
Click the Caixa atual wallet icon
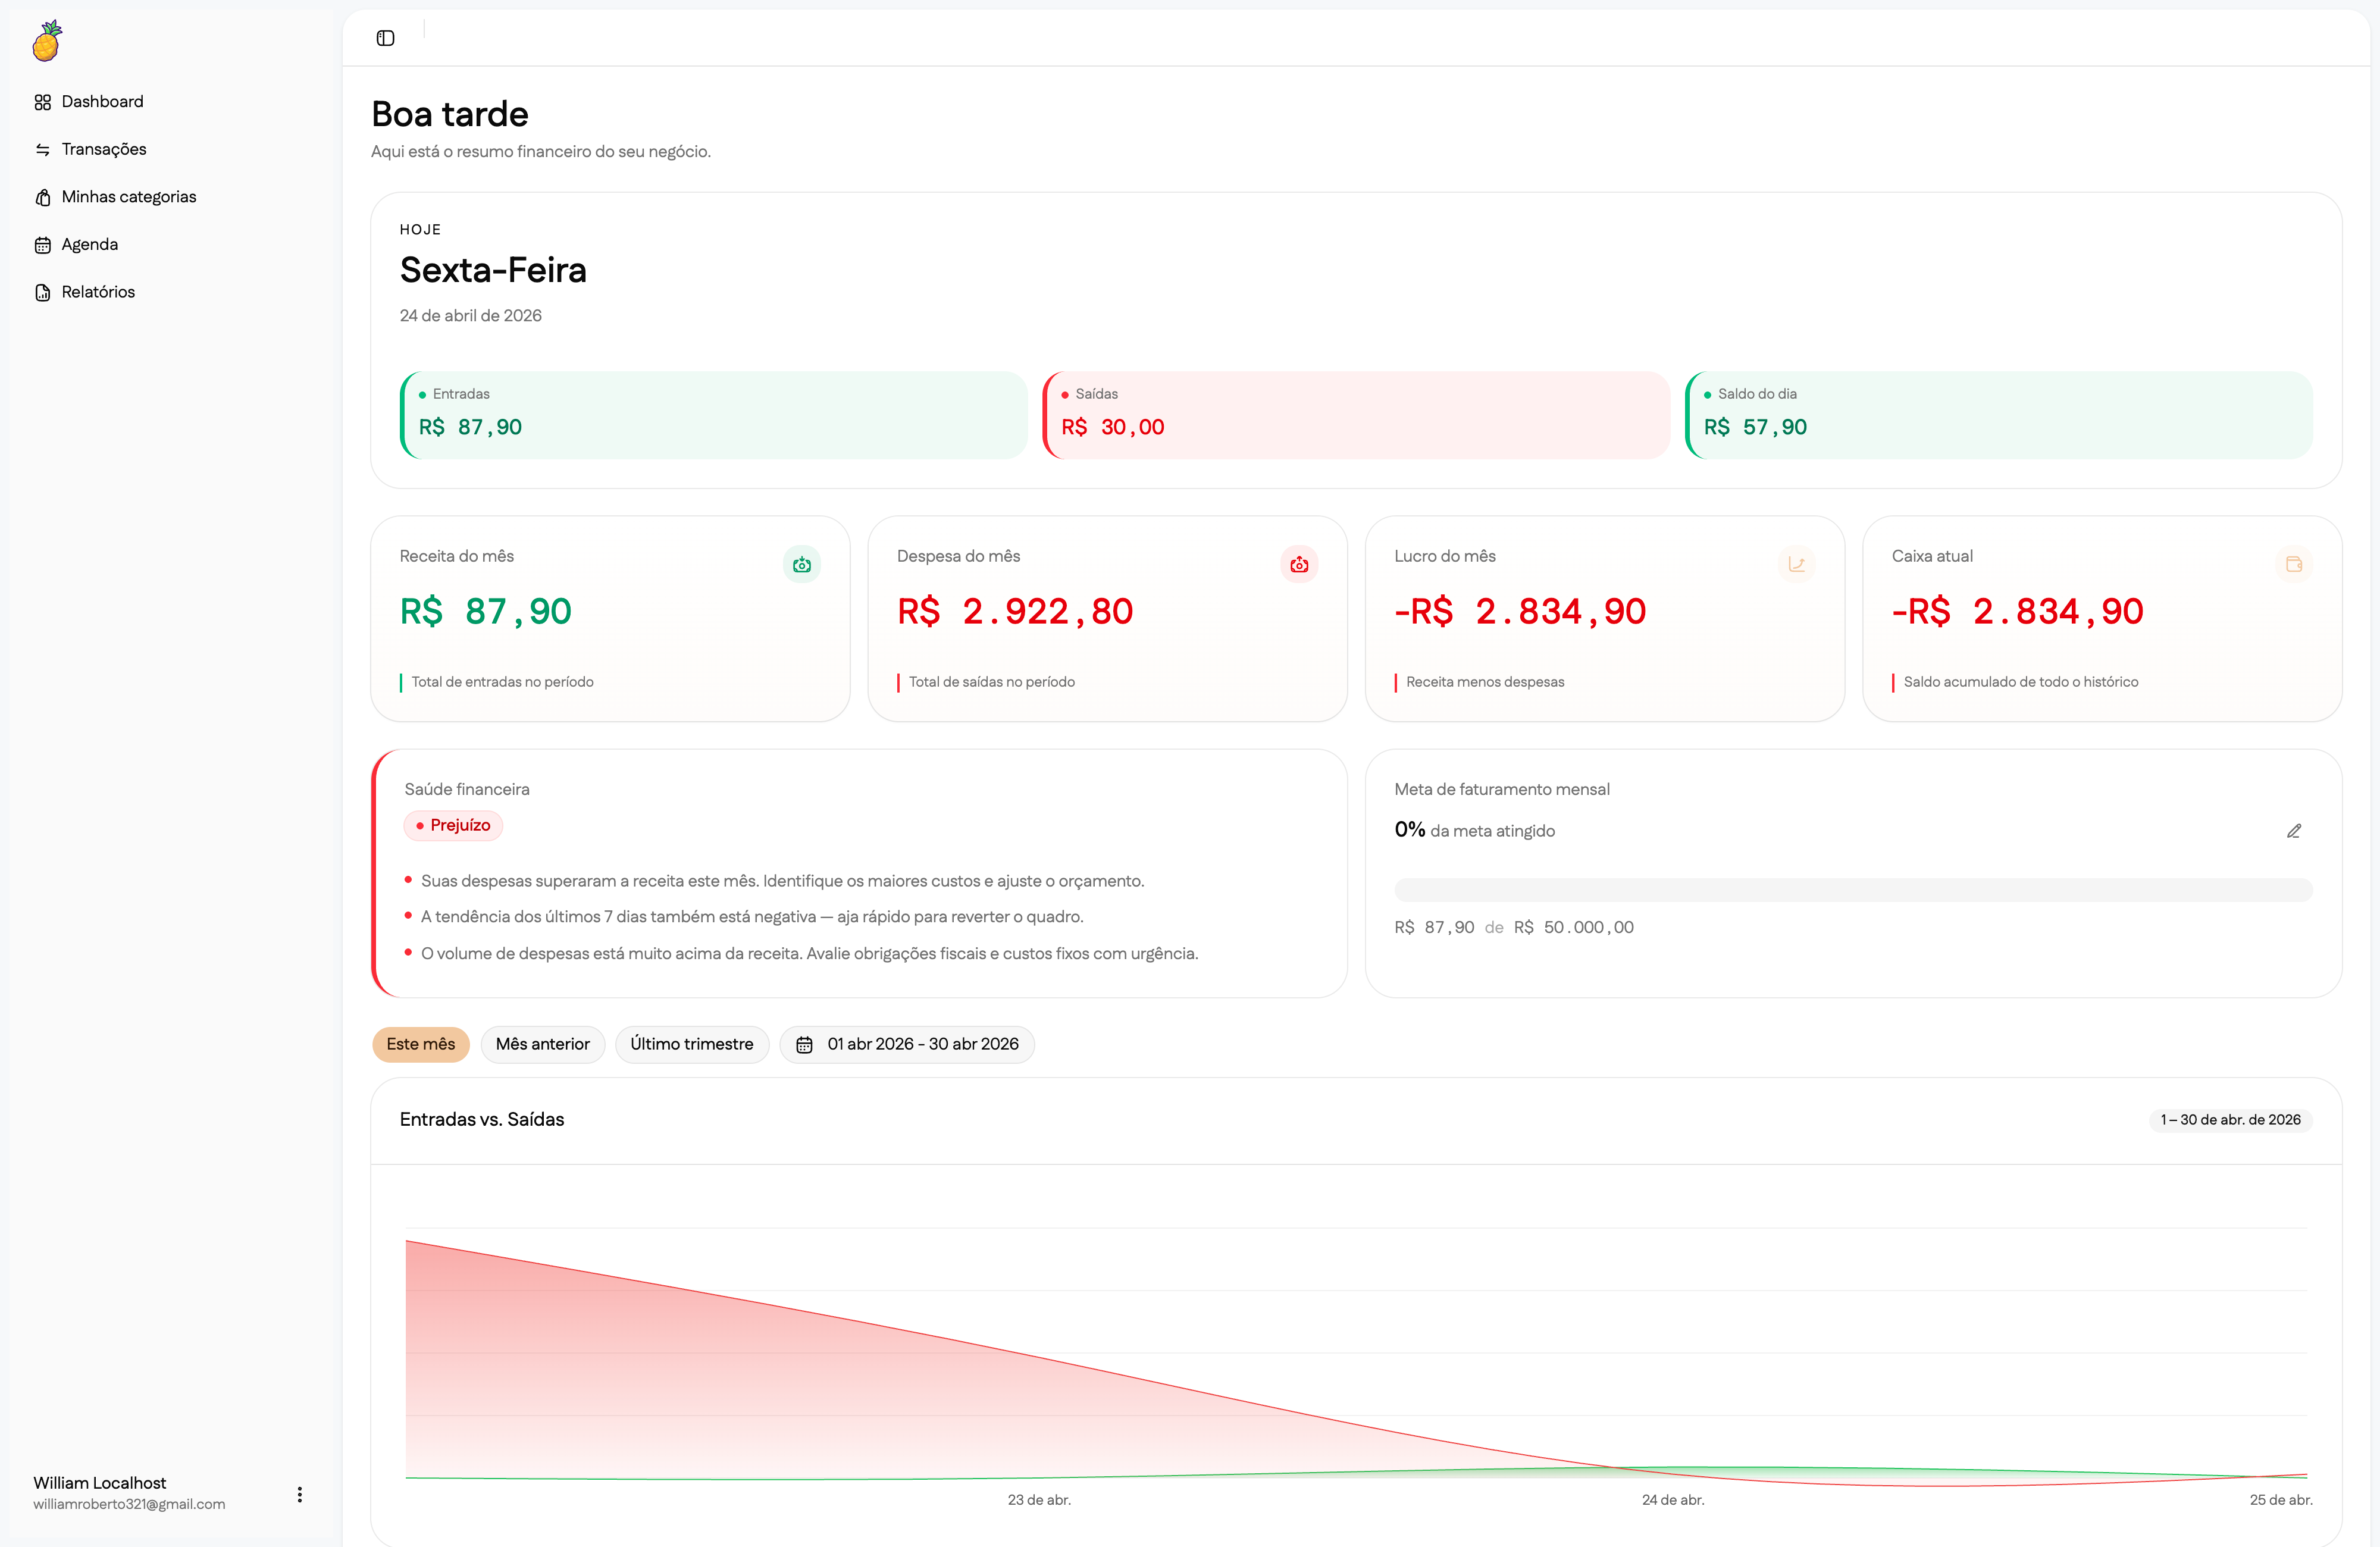[2294, 565]
